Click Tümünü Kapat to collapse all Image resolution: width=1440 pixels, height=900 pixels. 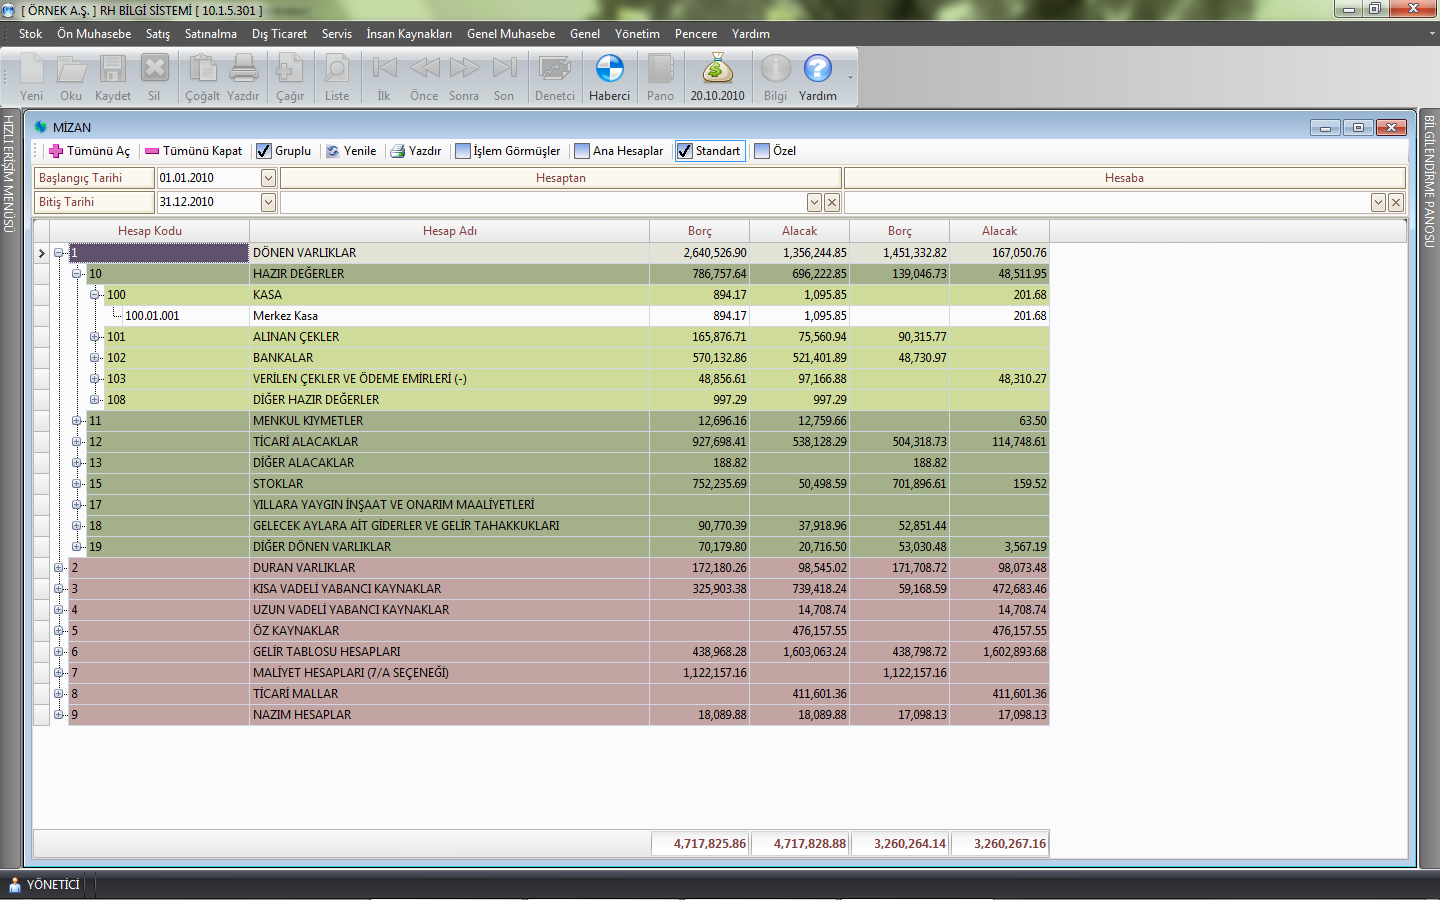coord(193,151)
